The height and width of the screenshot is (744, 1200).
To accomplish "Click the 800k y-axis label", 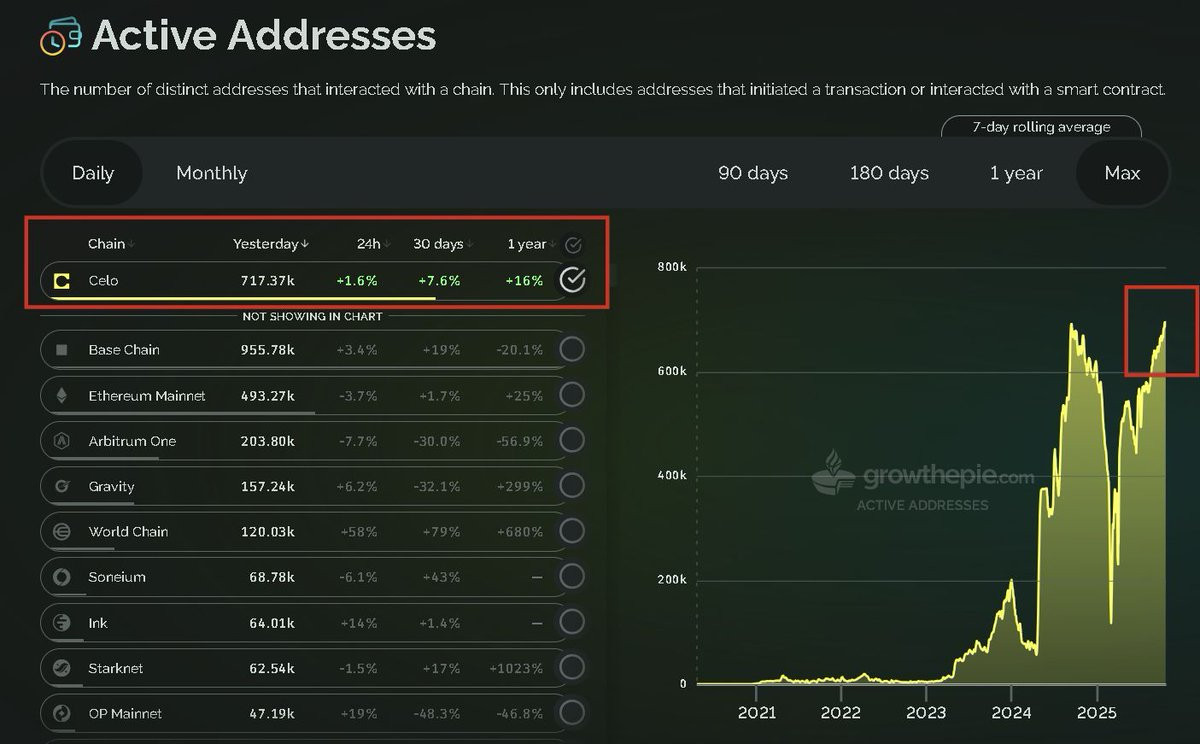I will 671,267.
